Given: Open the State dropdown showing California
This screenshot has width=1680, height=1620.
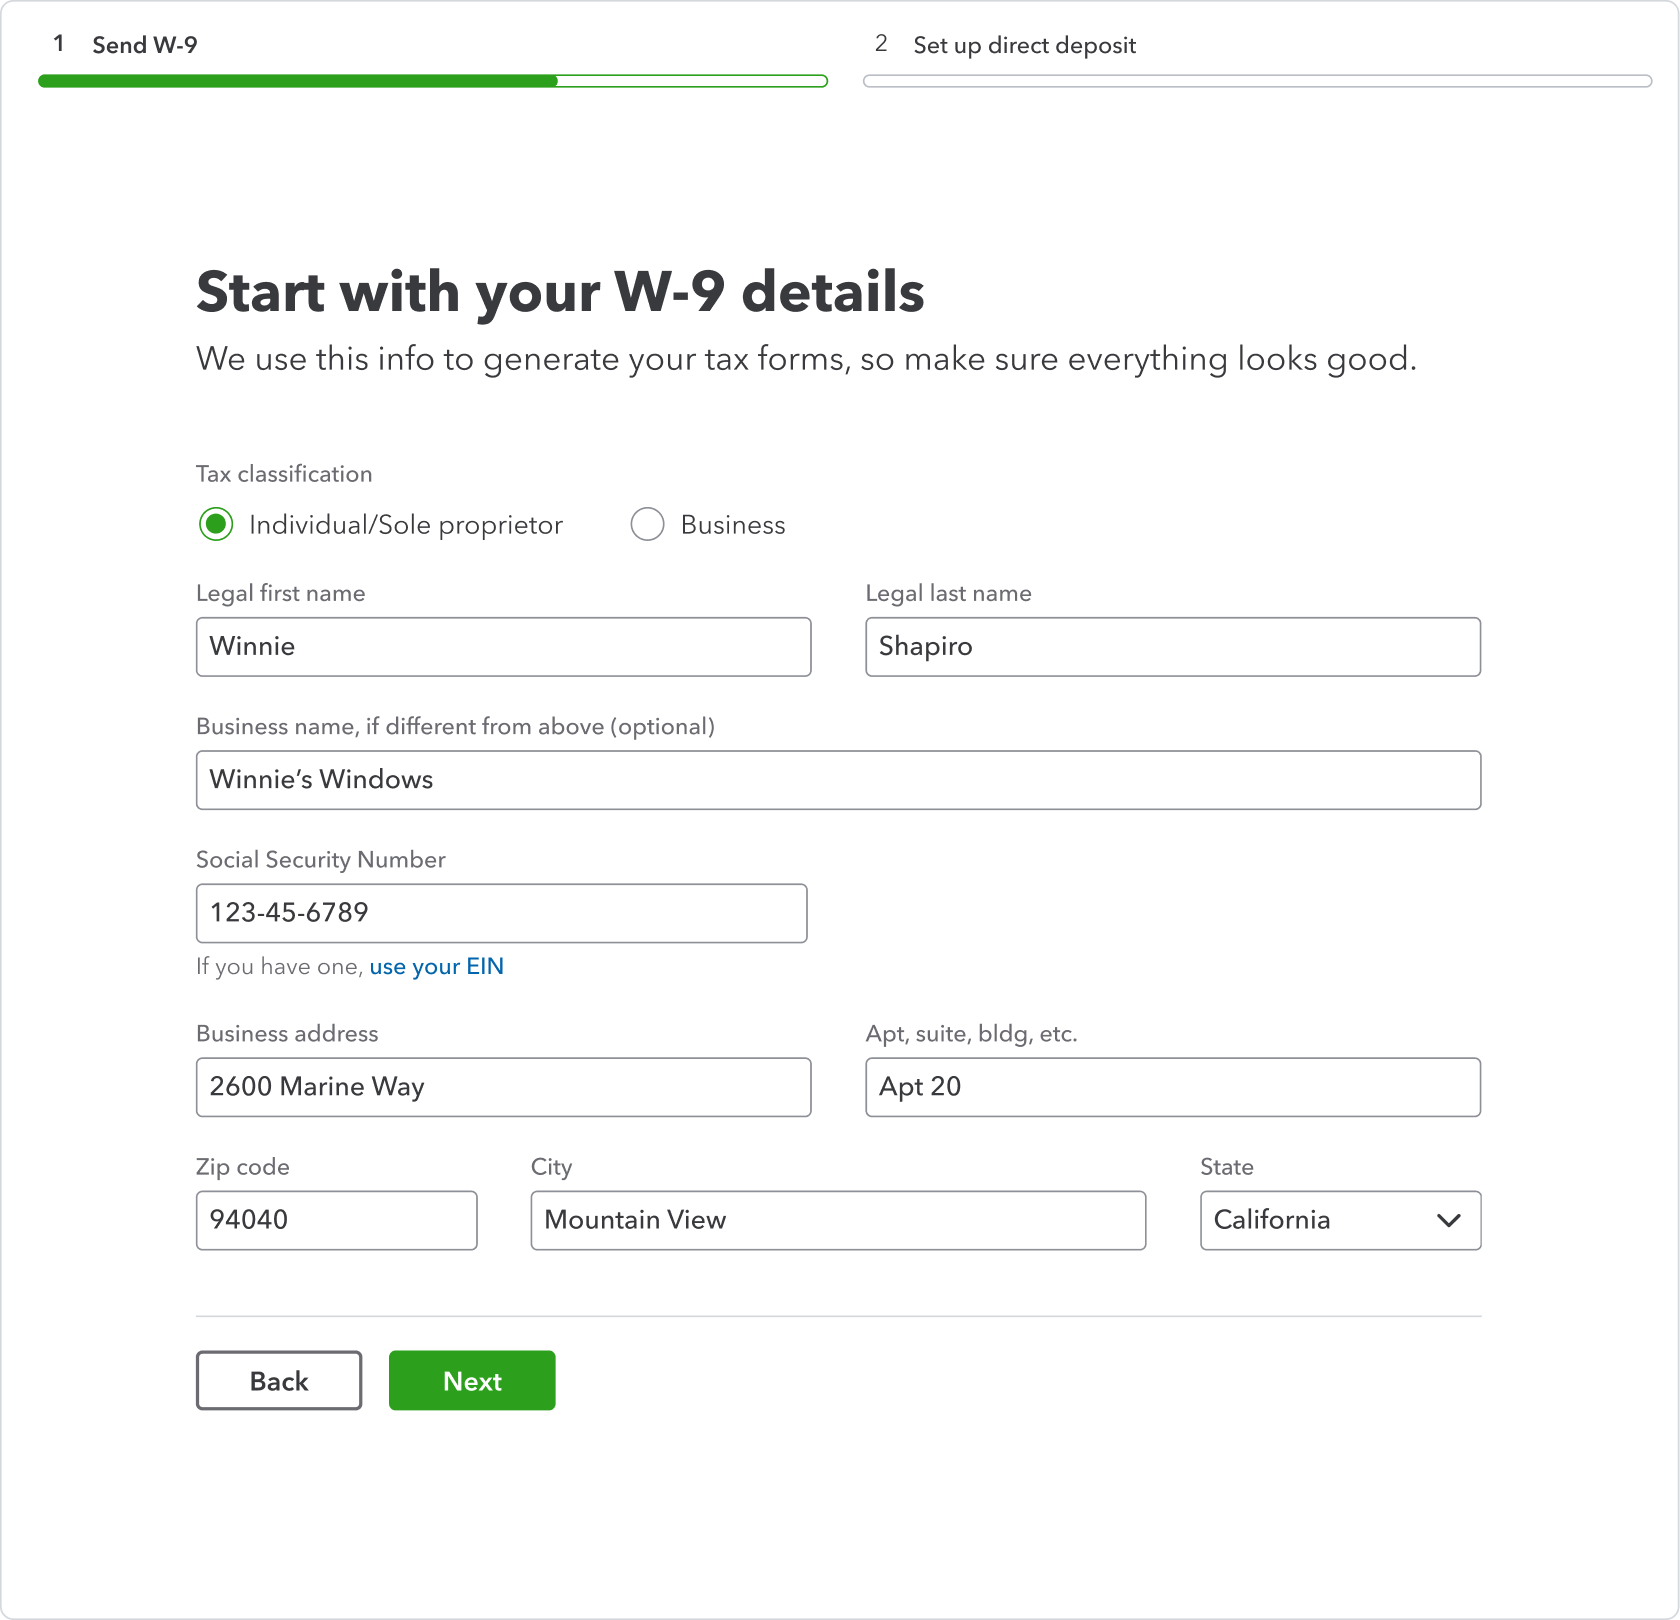Looking at the screenshot, I should 1338,1220.
